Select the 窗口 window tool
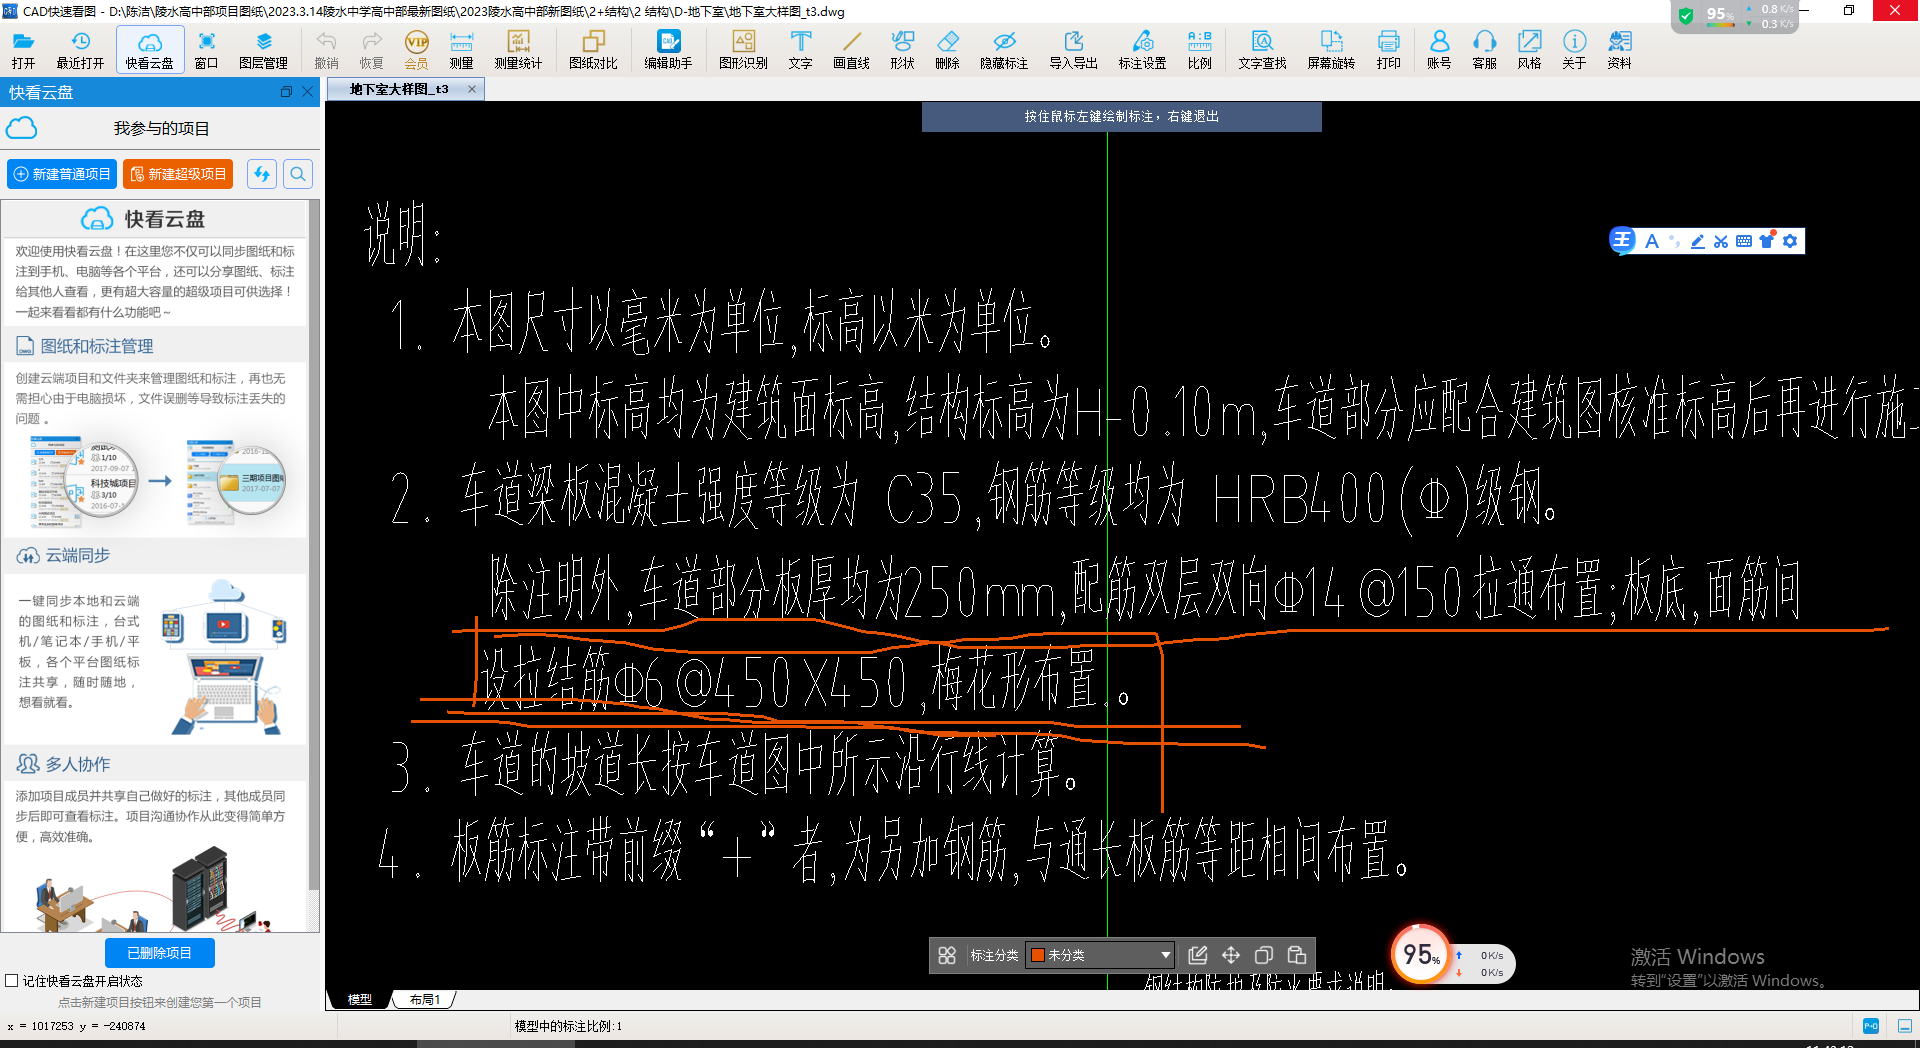Viewport: 1920px width, 1048px height. 206,49
